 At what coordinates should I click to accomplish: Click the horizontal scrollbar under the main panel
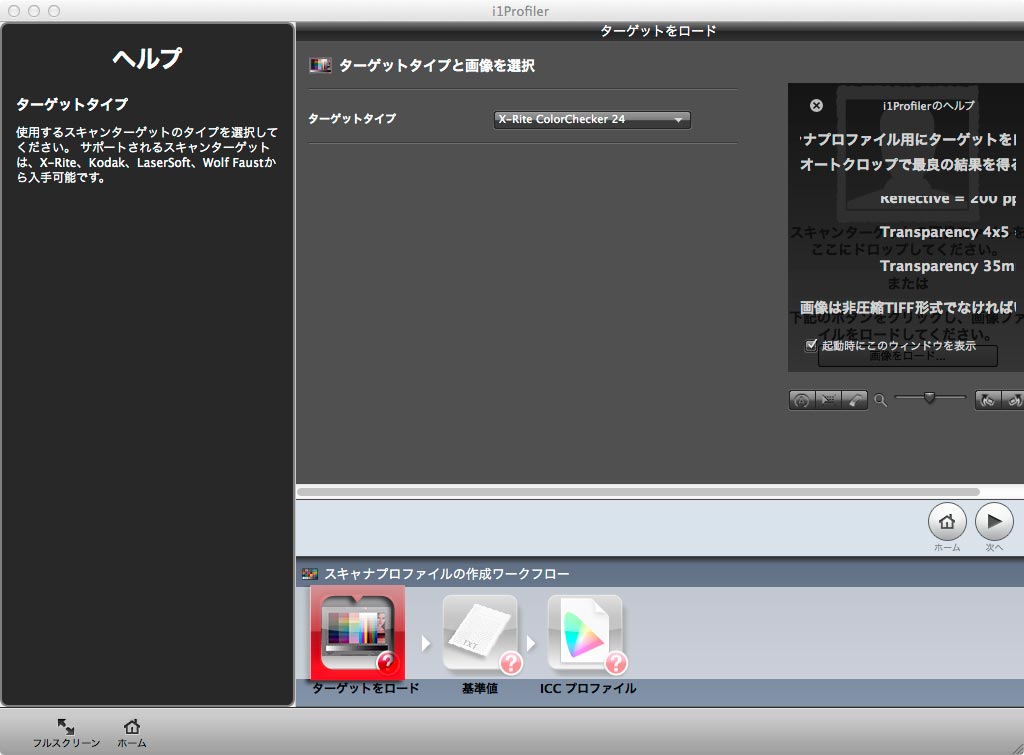pyautogui.click(x=638, y=492)
